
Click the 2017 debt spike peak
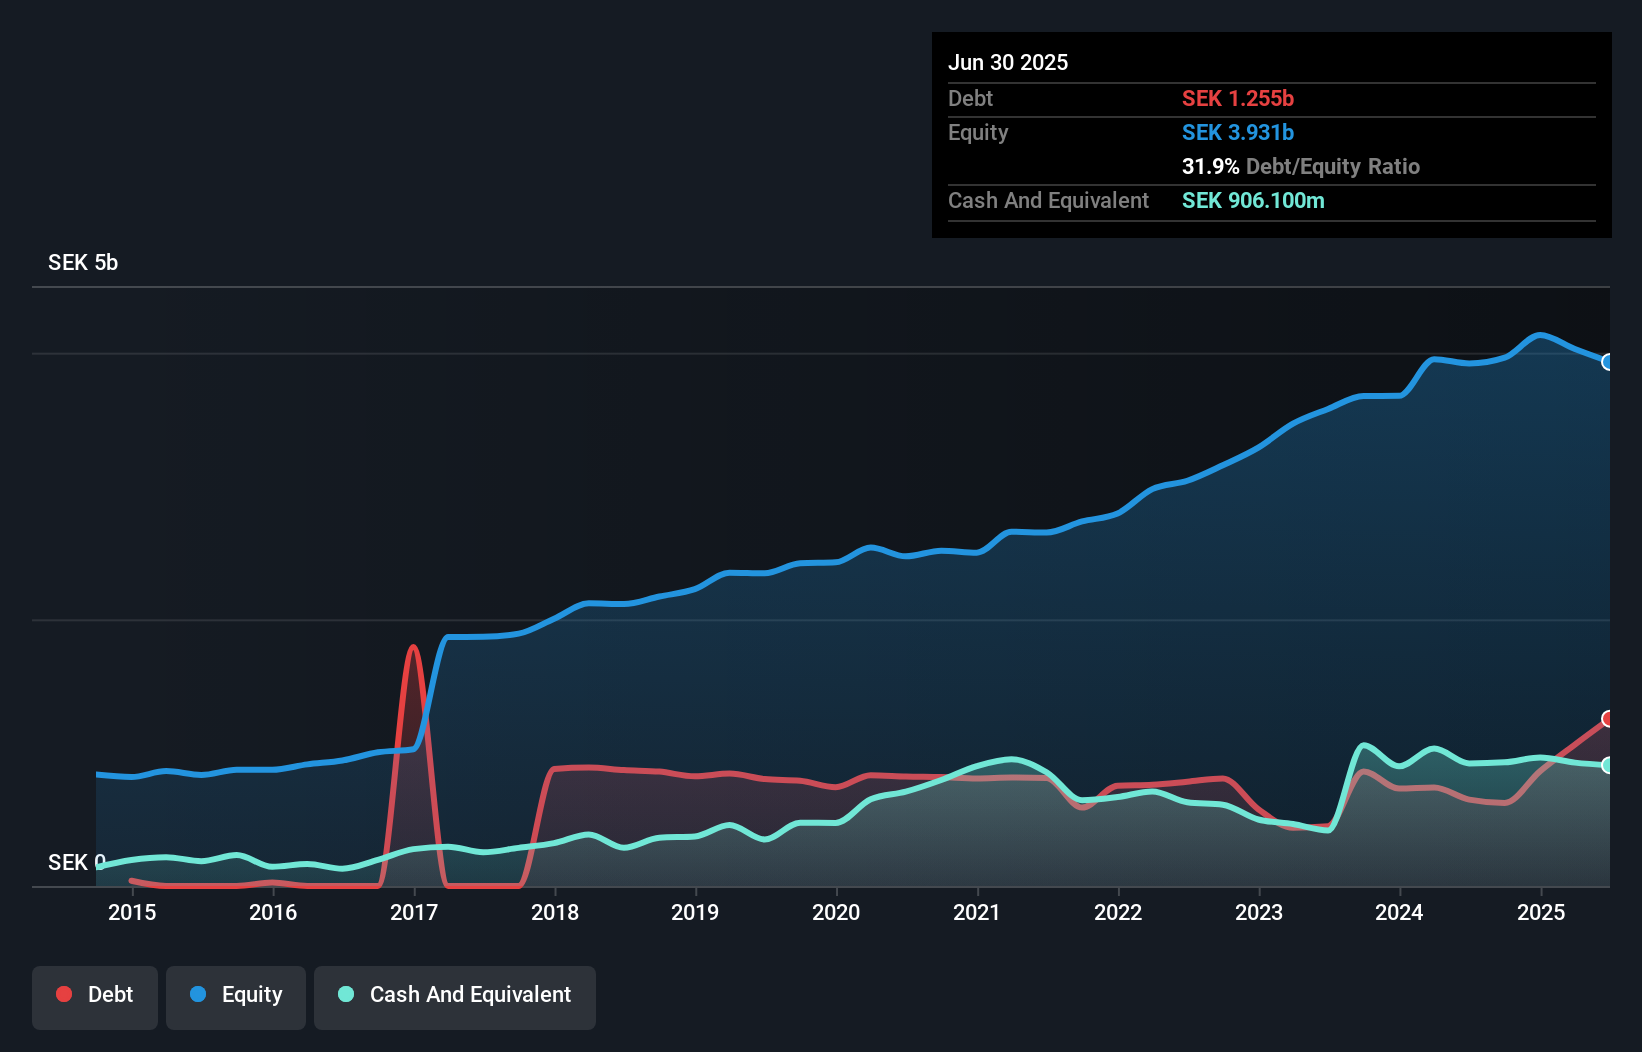click(413, 648)
